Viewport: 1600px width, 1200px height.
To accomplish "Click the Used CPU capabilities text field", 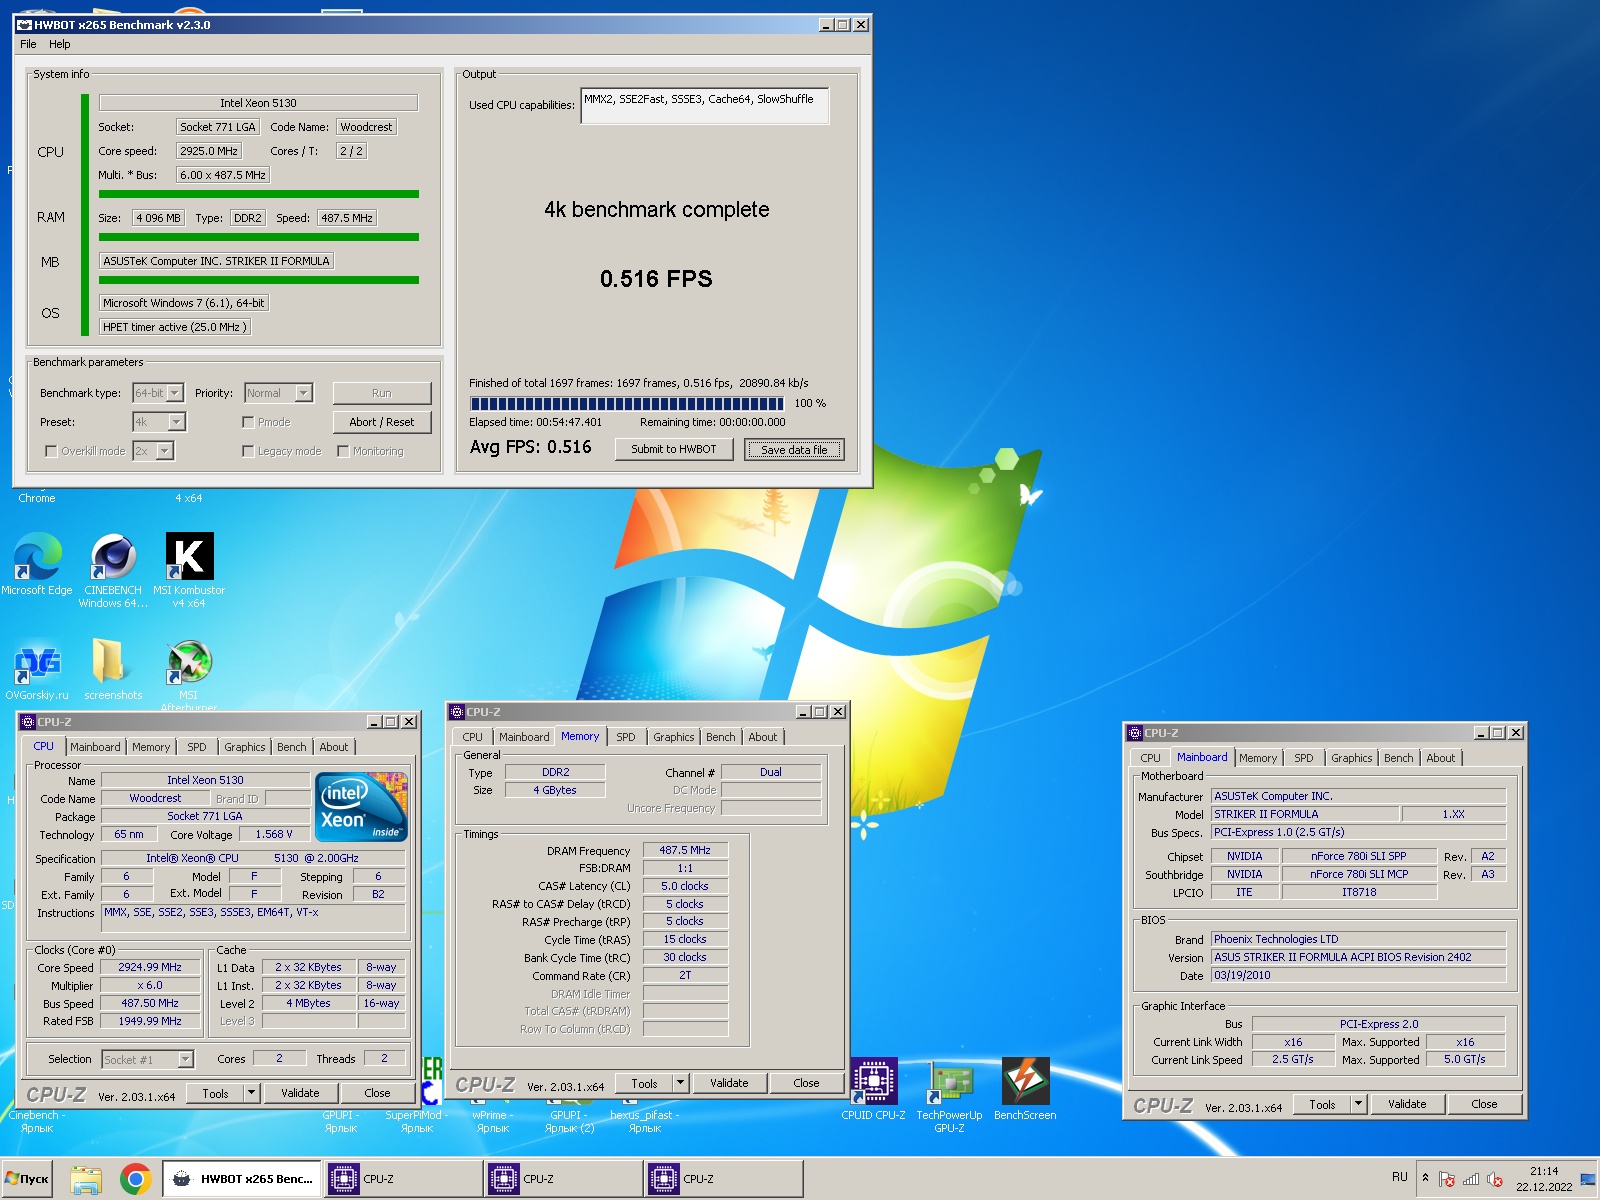I will tap(705, 106).
